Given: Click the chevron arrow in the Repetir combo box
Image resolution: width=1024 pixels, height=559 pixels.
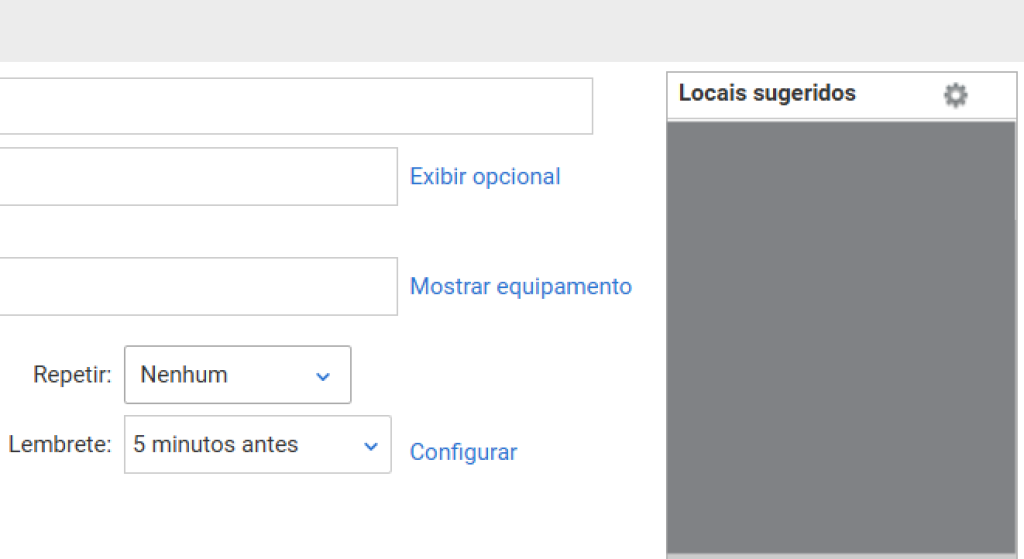Looking at the screenshot, I should [323, 376].
